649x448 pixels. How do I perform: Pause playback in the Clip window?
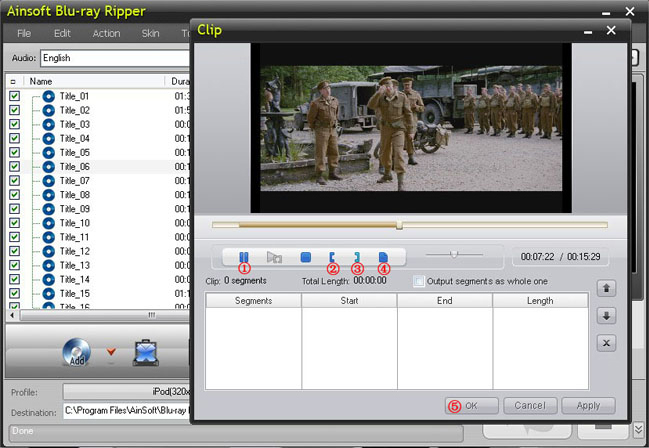(244, 257)
